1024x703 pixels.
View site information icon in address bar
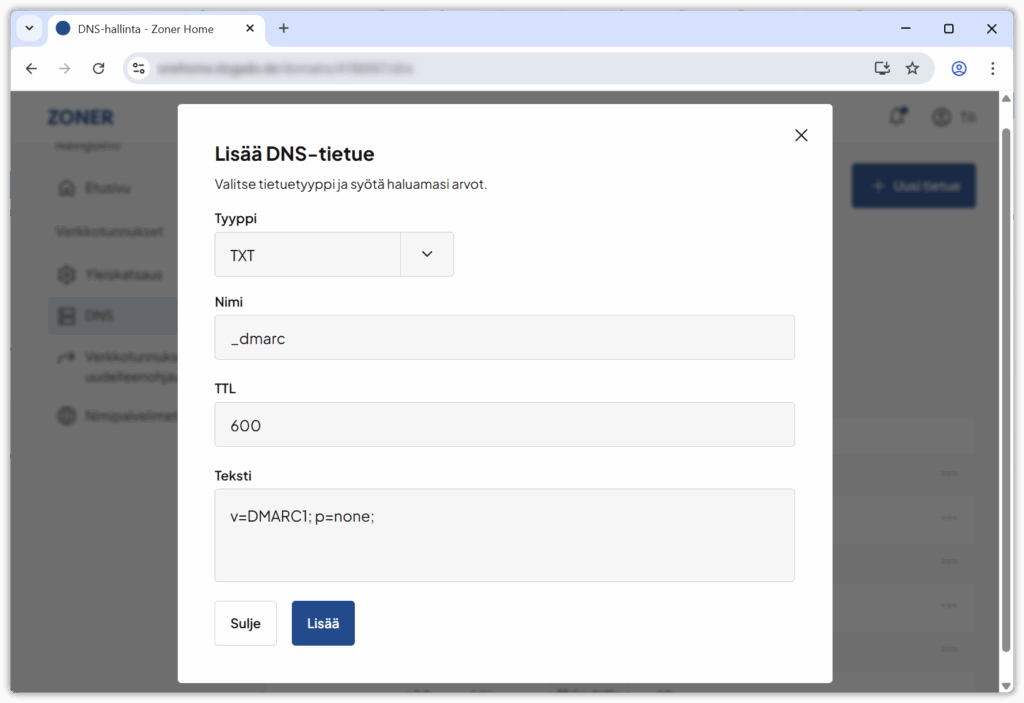[139, 69]
